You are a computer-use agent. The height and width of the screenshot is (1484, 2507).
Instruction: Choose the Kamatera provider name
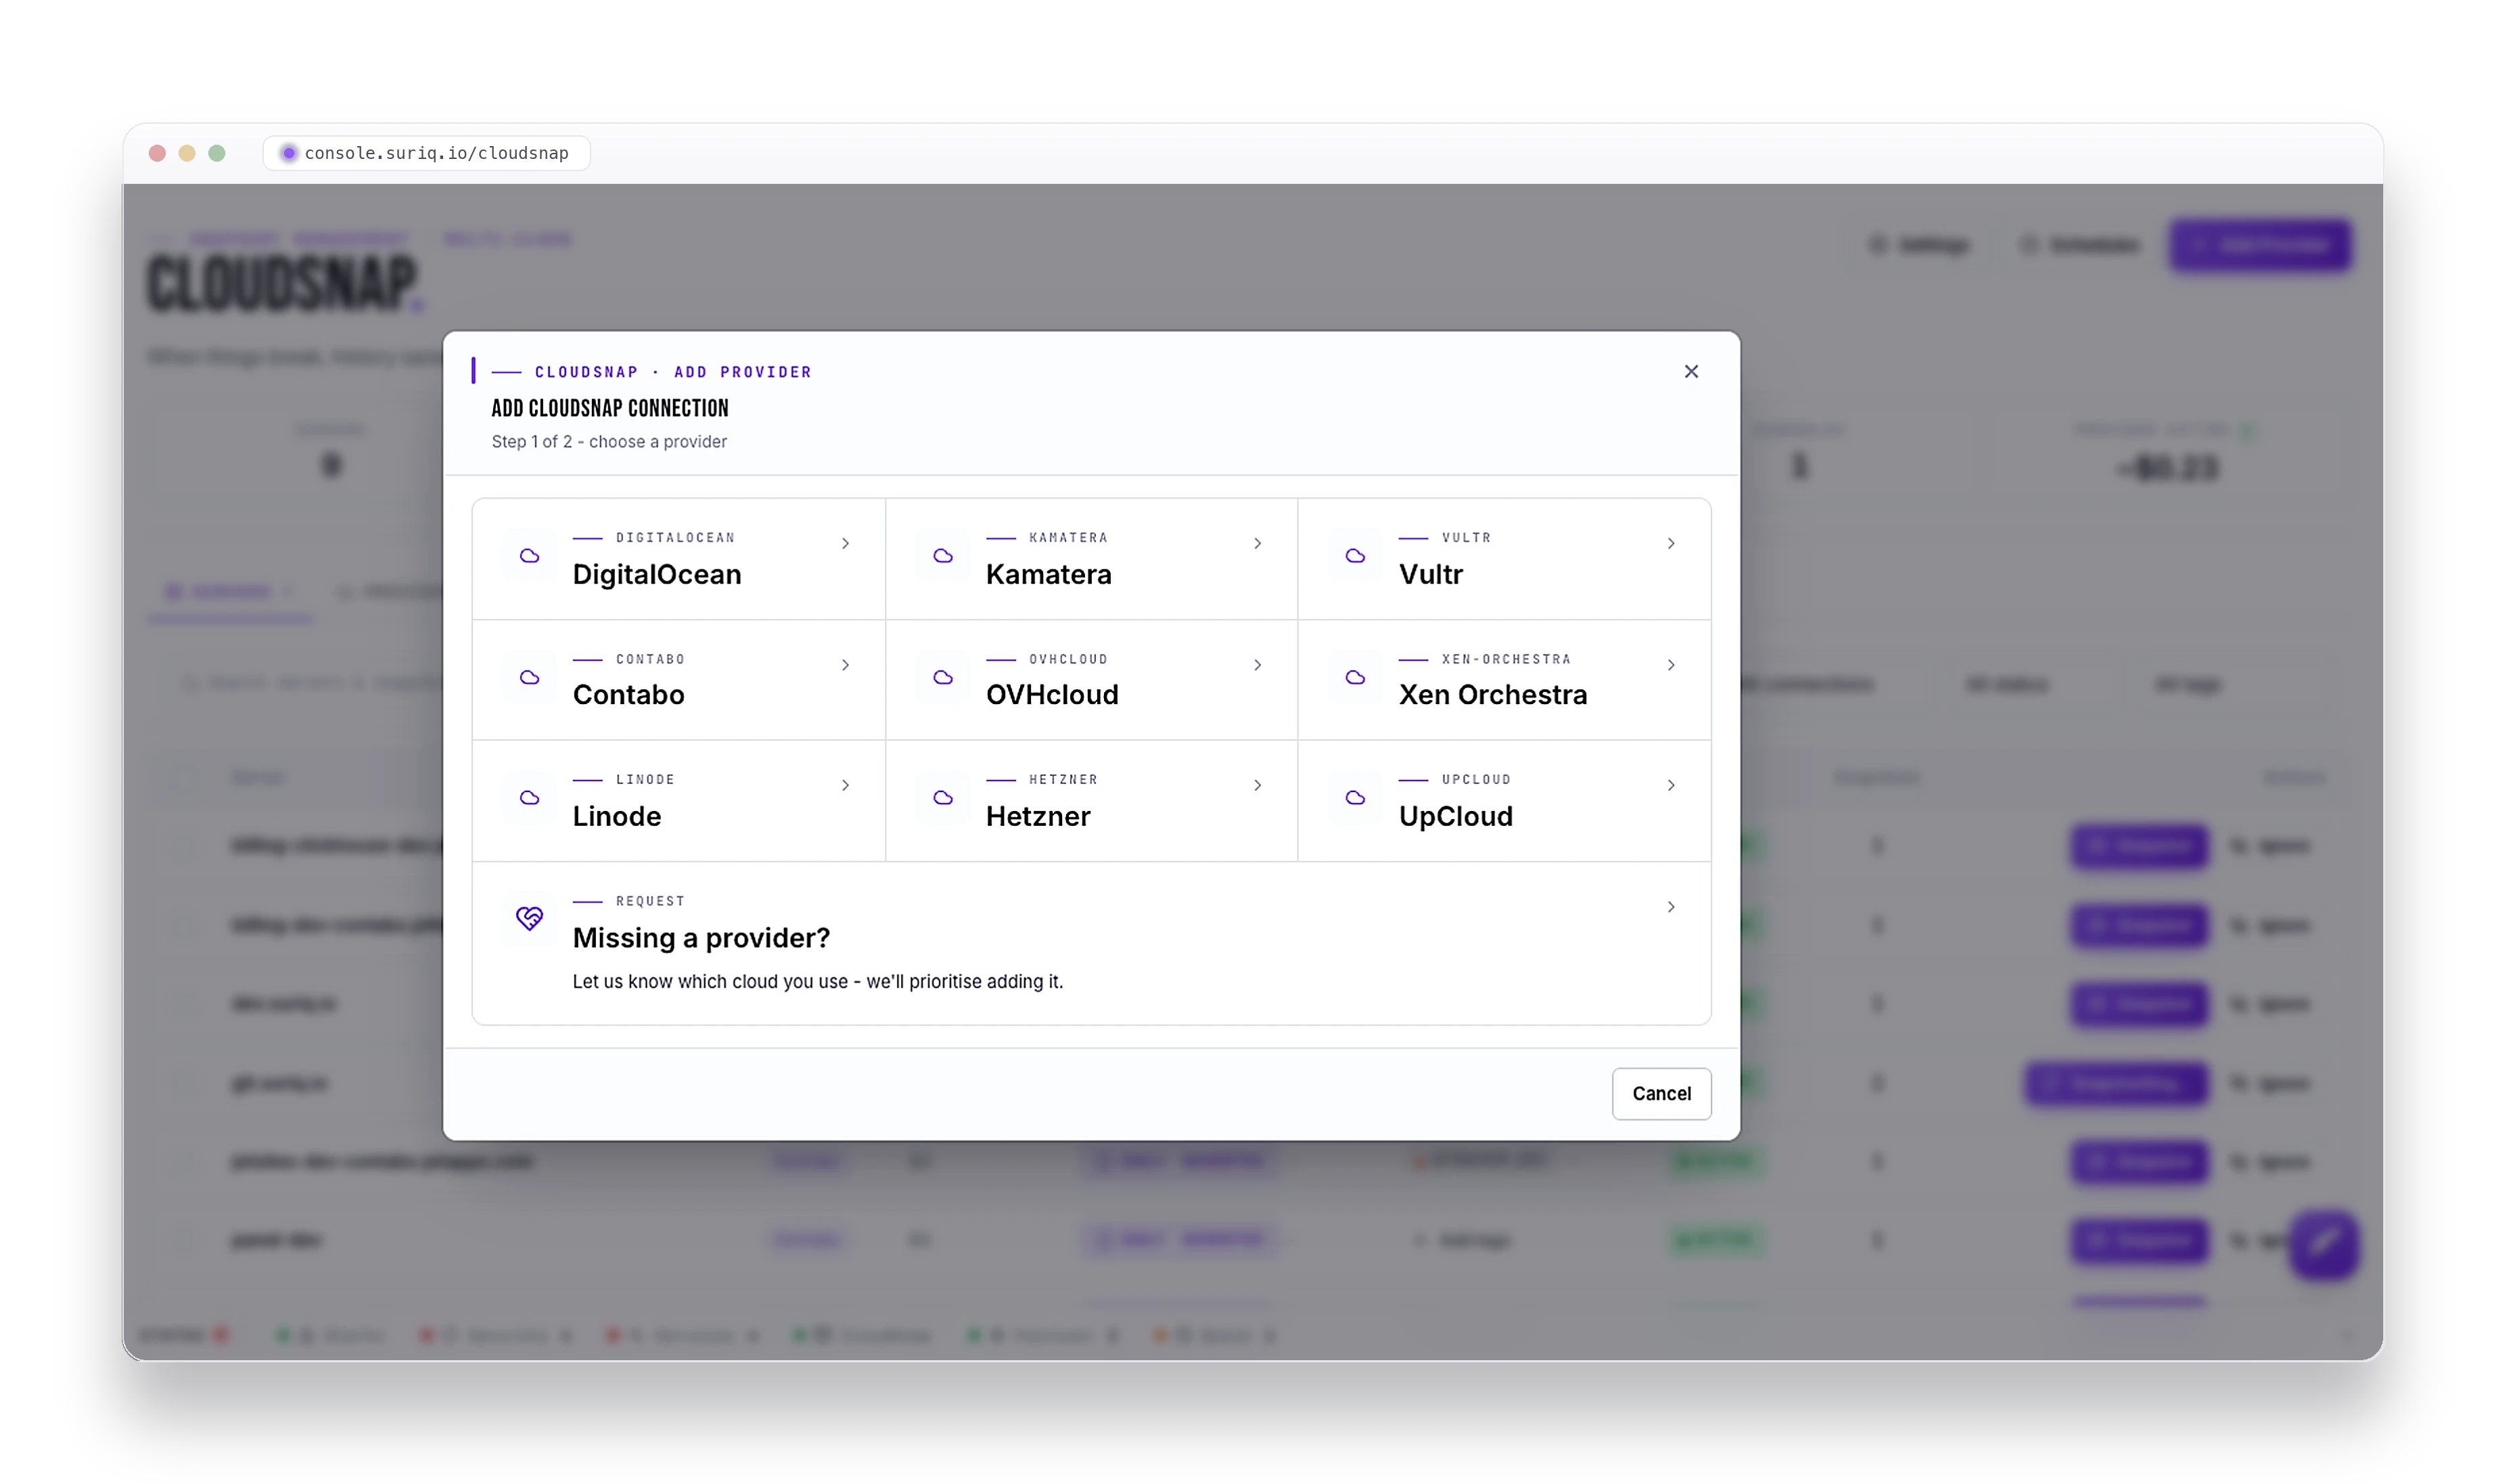pyautogui.click(x=1048, y=574)
